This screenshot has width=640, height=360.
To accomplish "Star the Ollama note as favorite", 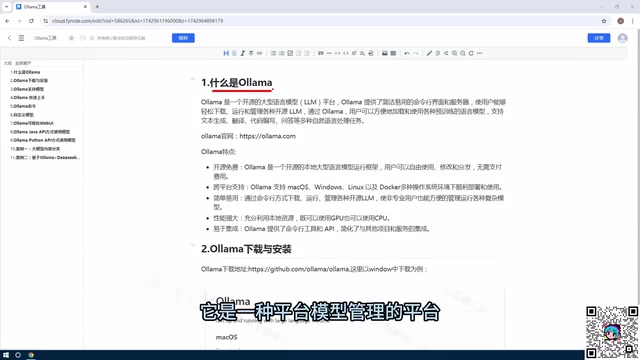I will (x=71, y=38).
